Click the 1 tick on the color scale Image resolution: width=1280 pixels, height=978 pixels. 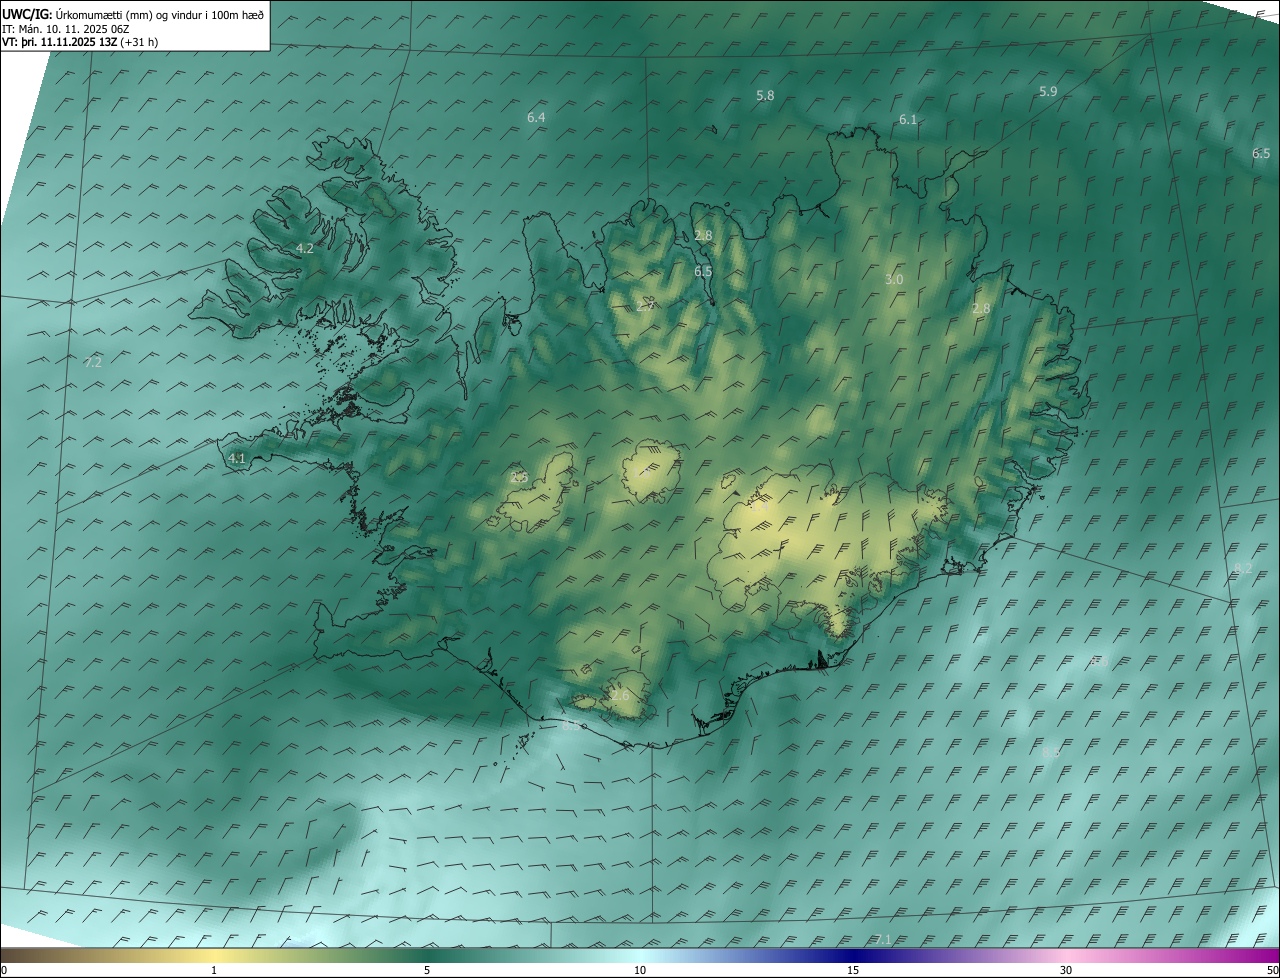click(214, 971)
